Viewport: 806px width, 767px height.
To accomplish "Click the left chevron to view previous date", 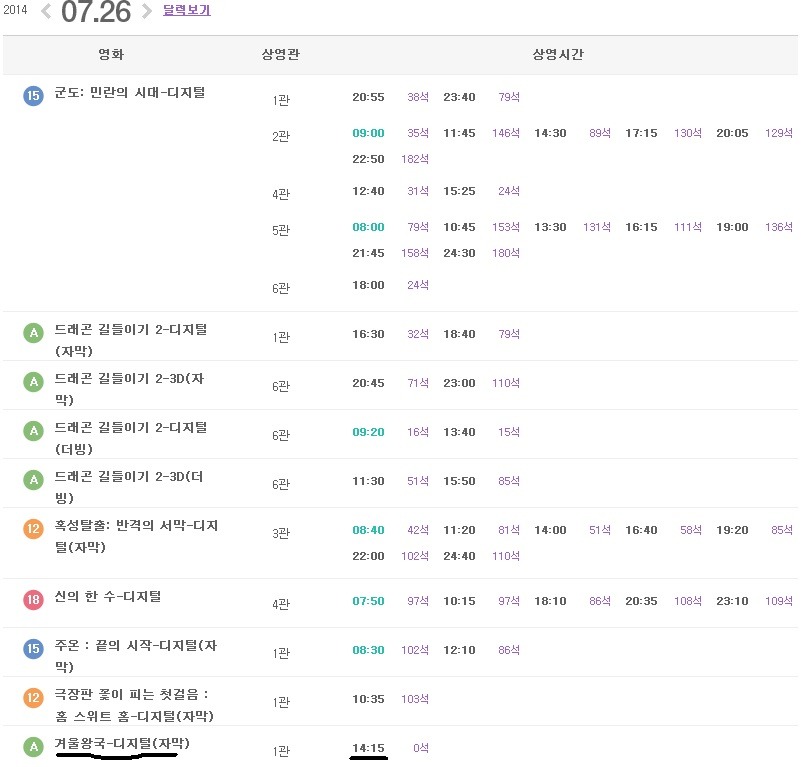I will [45, 12].
